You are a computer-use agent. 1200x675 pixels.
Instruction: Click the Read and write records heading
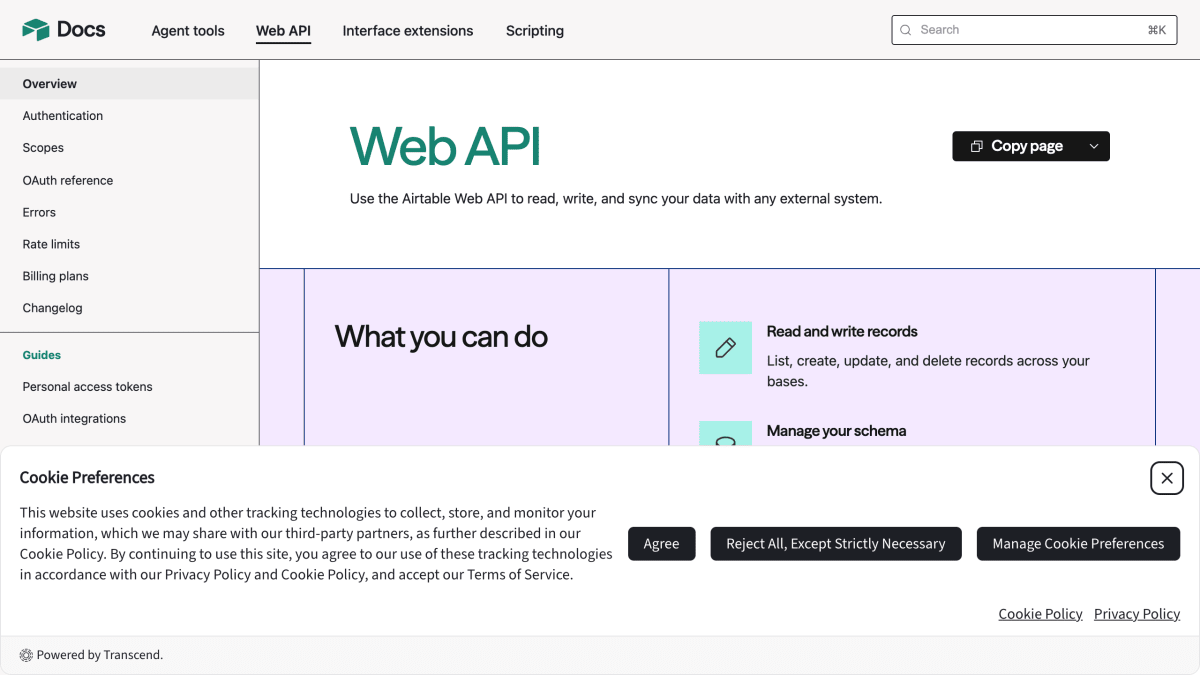(x=842, y=331)
